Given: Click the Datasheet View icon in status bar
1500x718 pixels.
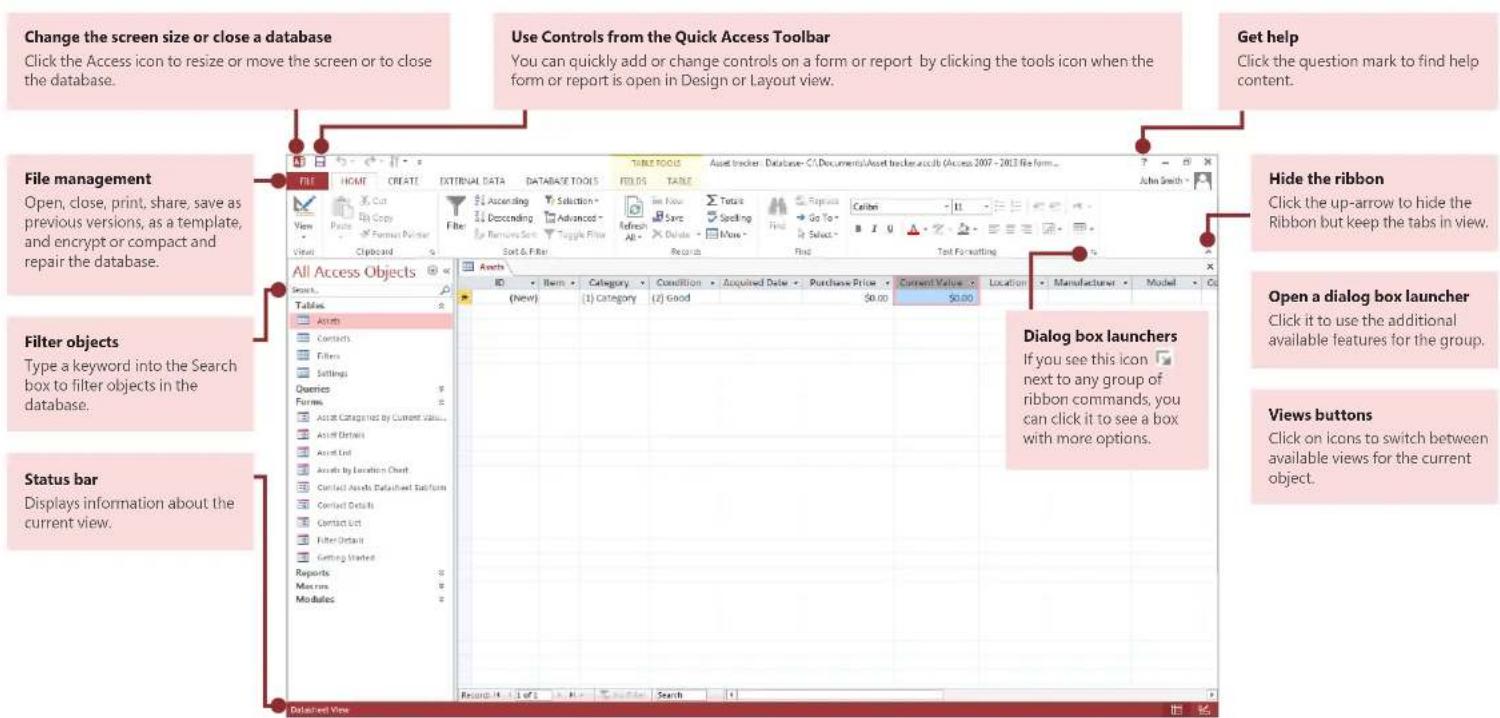Looking at the screenshot, I should click(x=1178, y=709).
